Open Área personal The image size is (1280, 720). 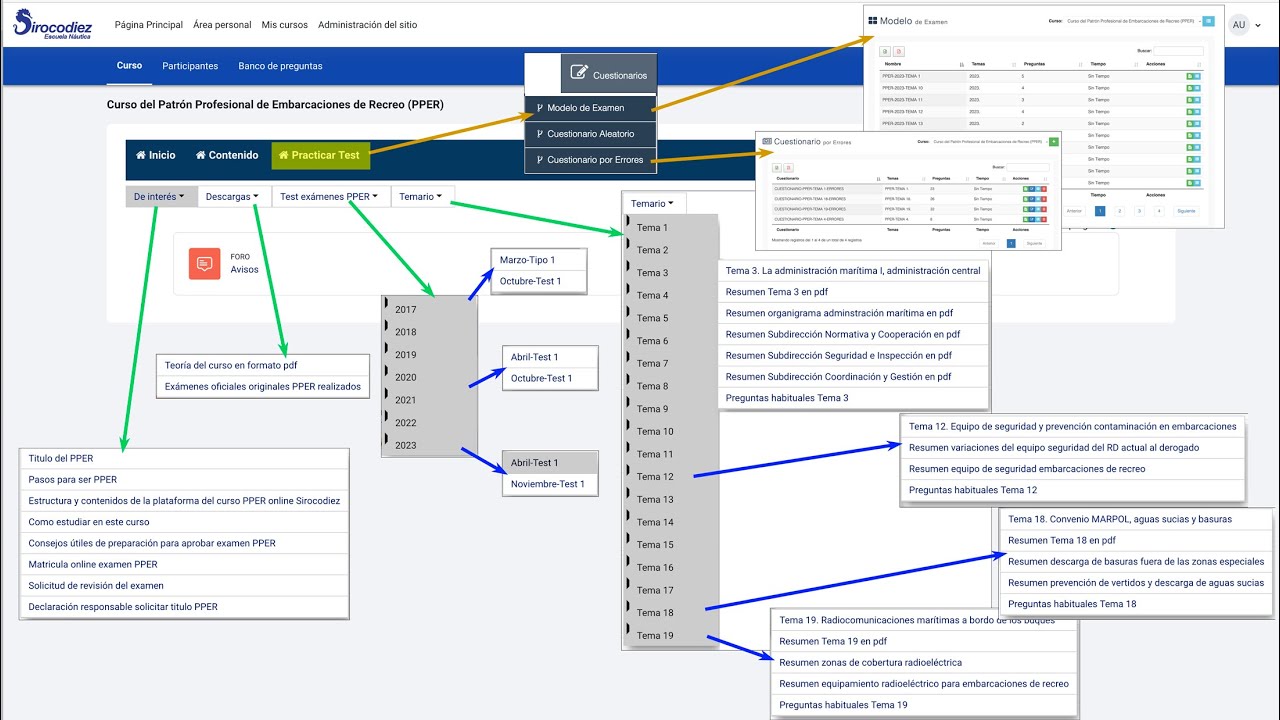(222, 25)
